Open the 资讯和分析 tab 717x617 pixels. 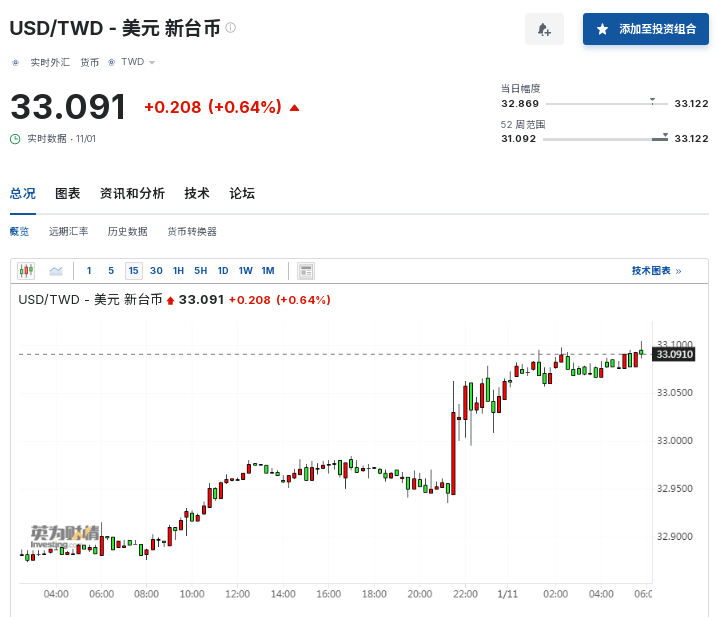pyautogui.click(x=132, y=193)
